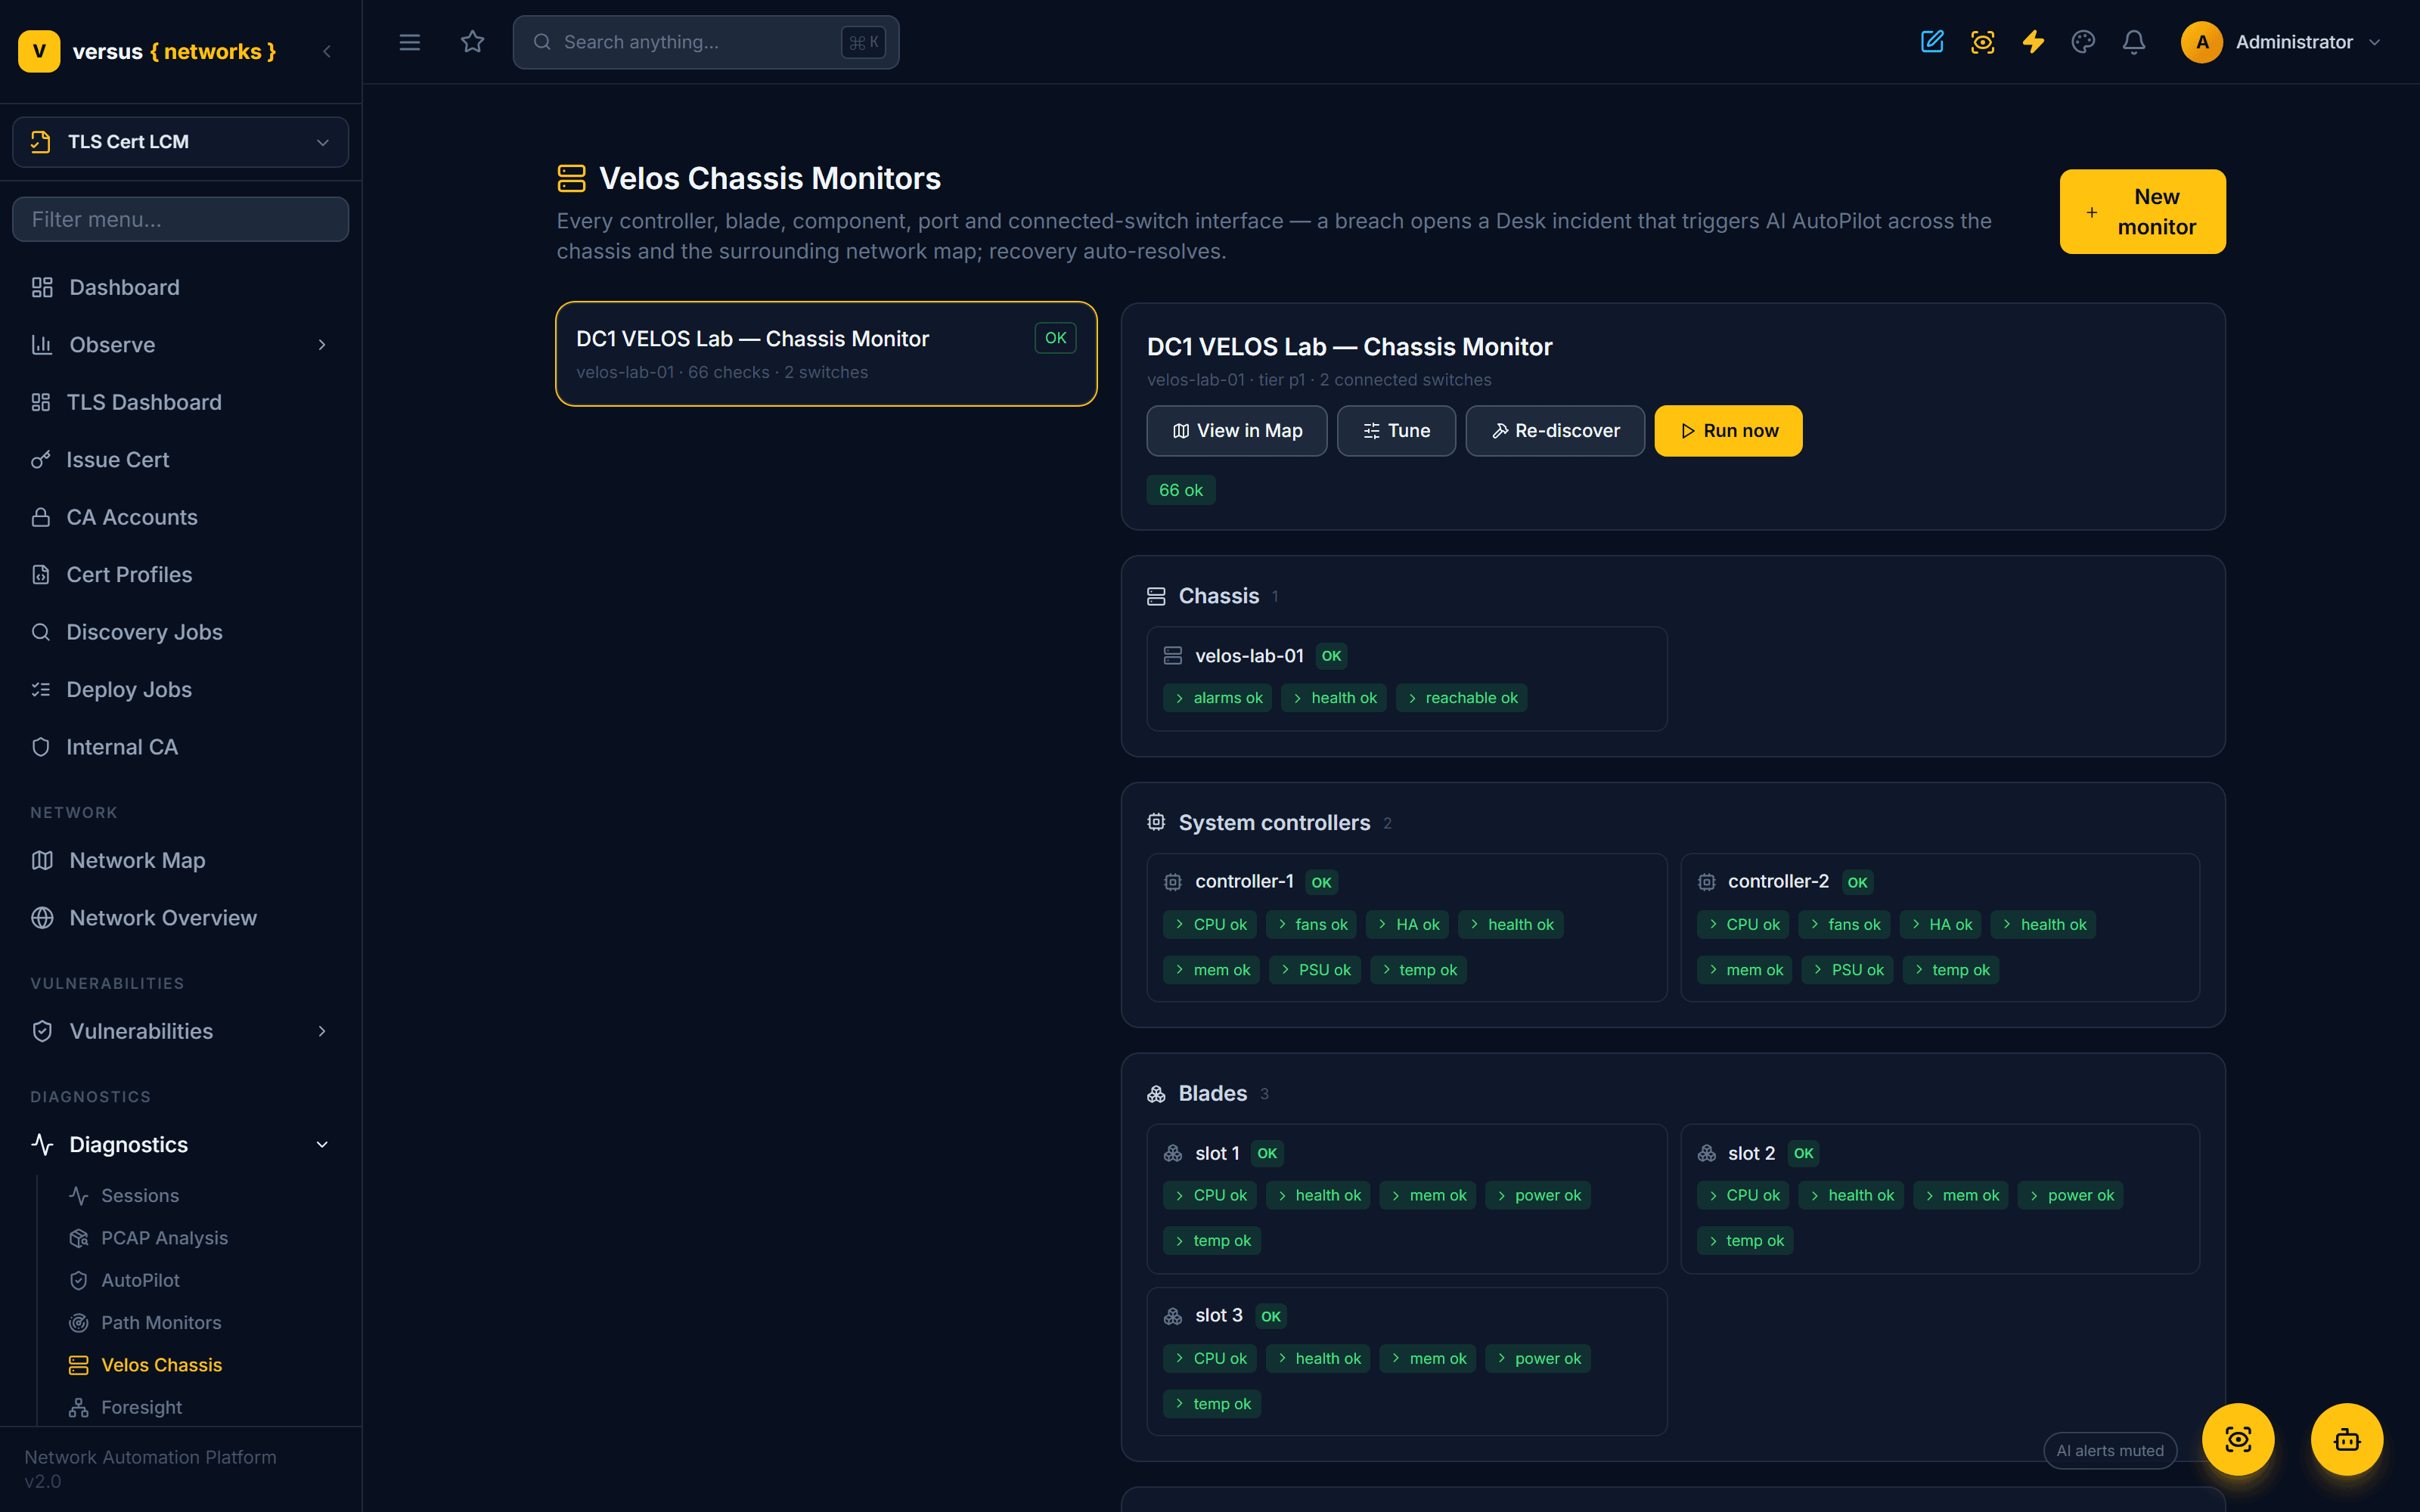Screen dimensions: 2420x1512
Task: Click Re-discover button
Action: click(1555, 431)
